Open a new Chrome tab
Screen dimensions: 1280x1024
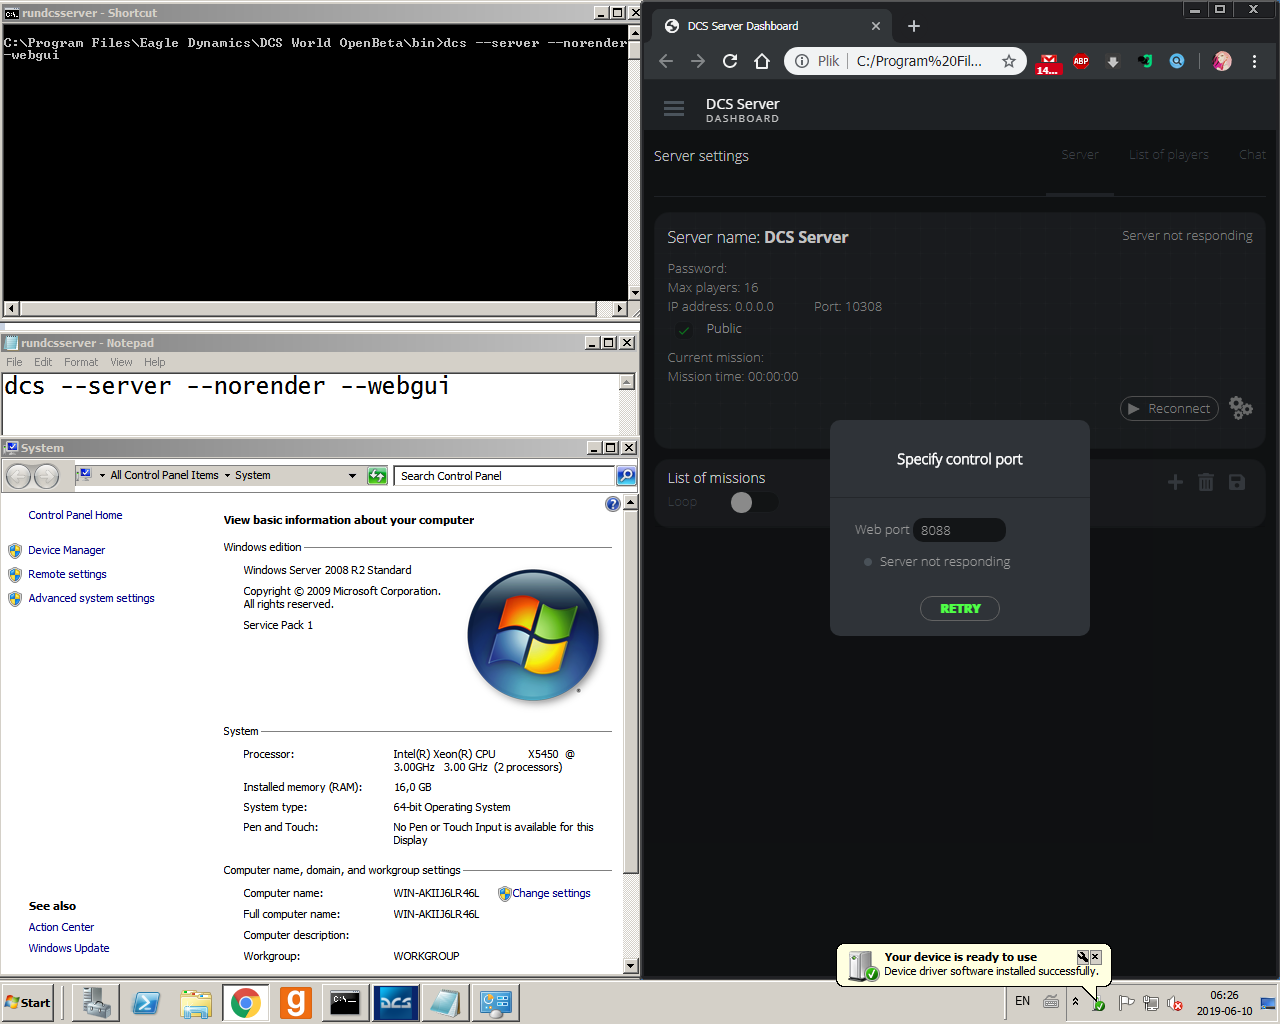pyautogui.click(x=913, y=26)
